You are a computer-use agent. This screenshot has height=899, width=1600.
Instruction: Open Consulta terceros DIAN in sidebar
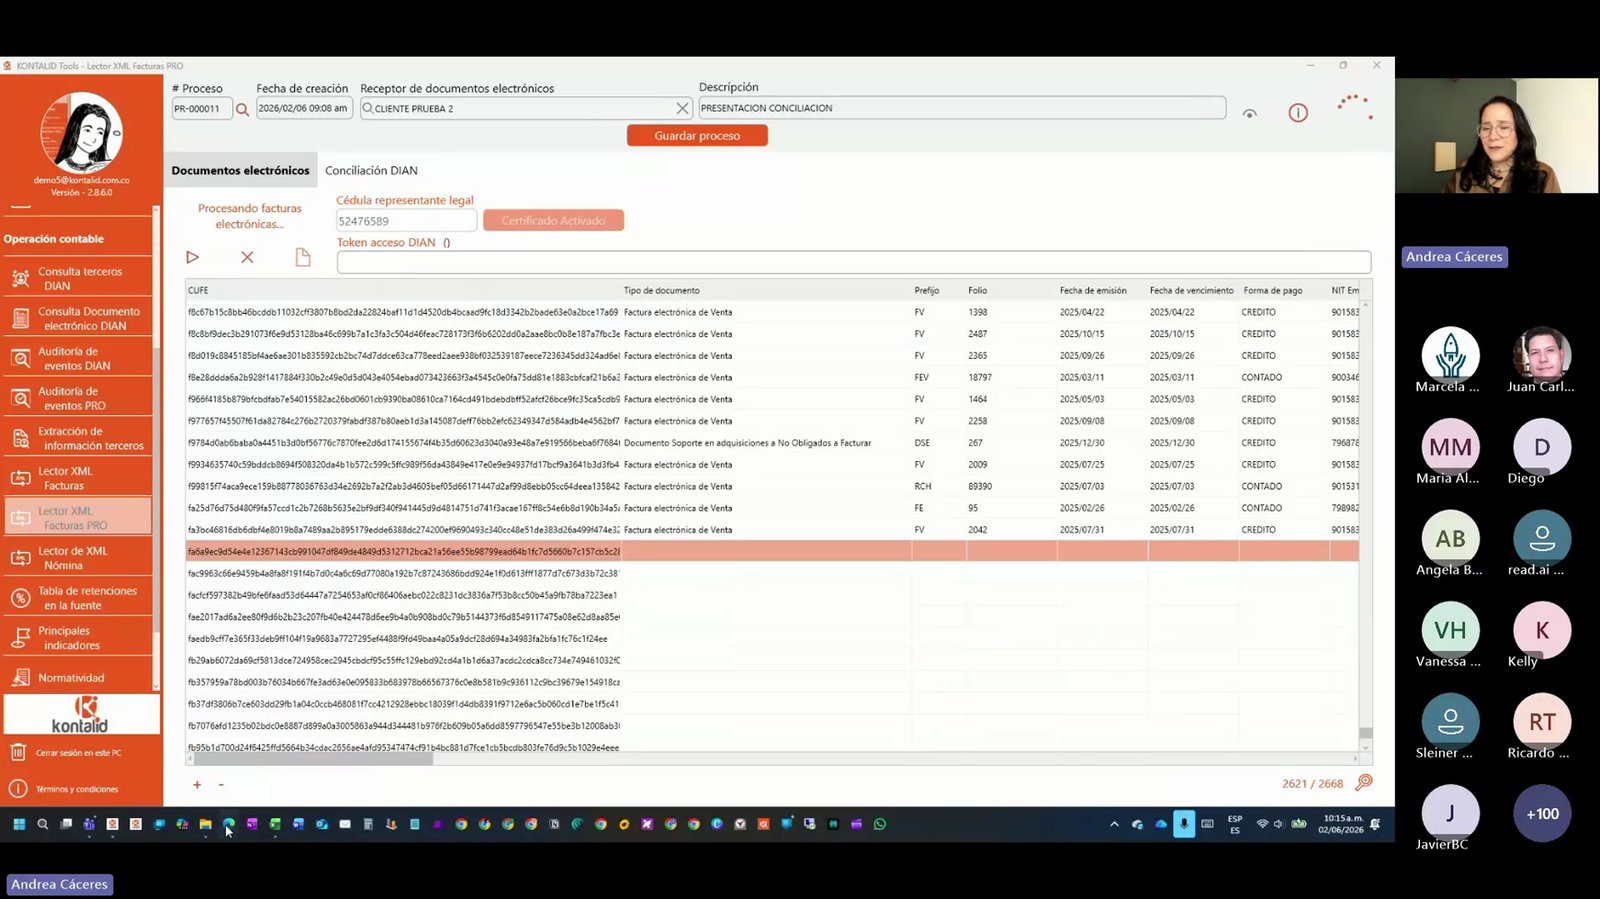78,278
